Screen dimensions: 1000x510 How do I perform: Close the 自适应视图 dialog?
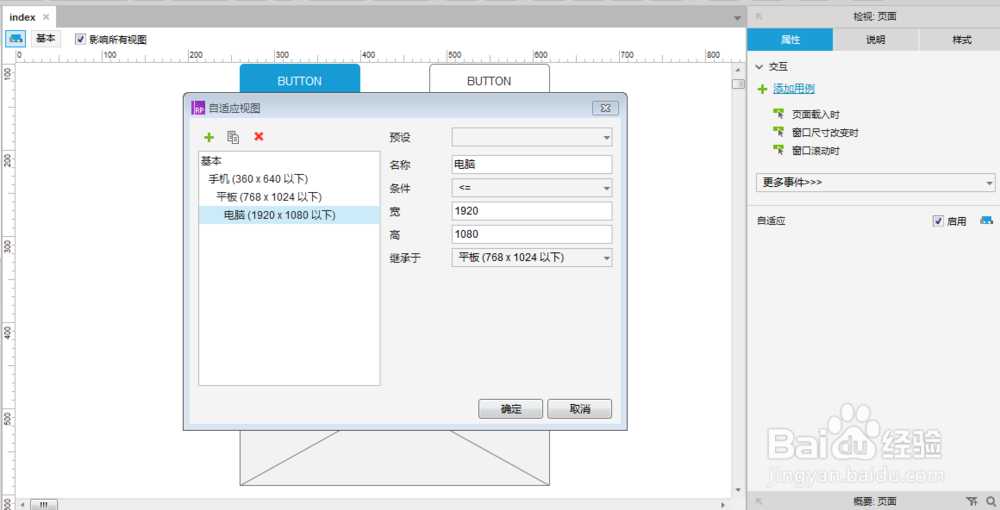605,108
